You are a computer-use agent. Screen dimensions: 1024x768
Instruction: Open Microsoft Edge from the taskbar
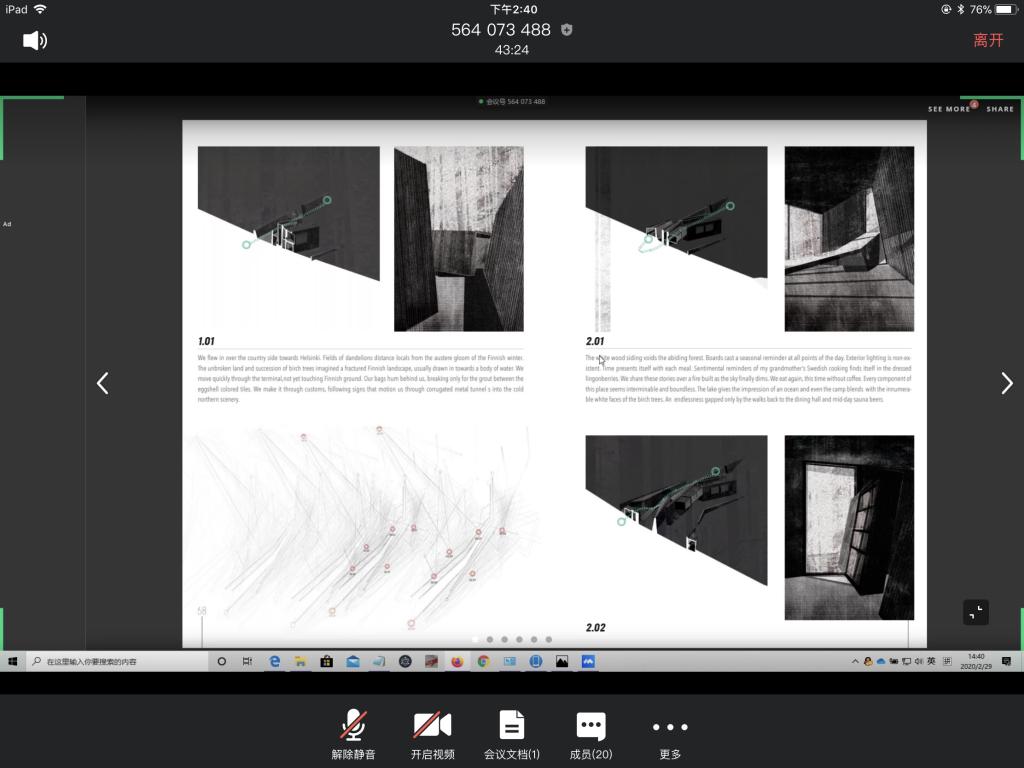pos(275,661)
